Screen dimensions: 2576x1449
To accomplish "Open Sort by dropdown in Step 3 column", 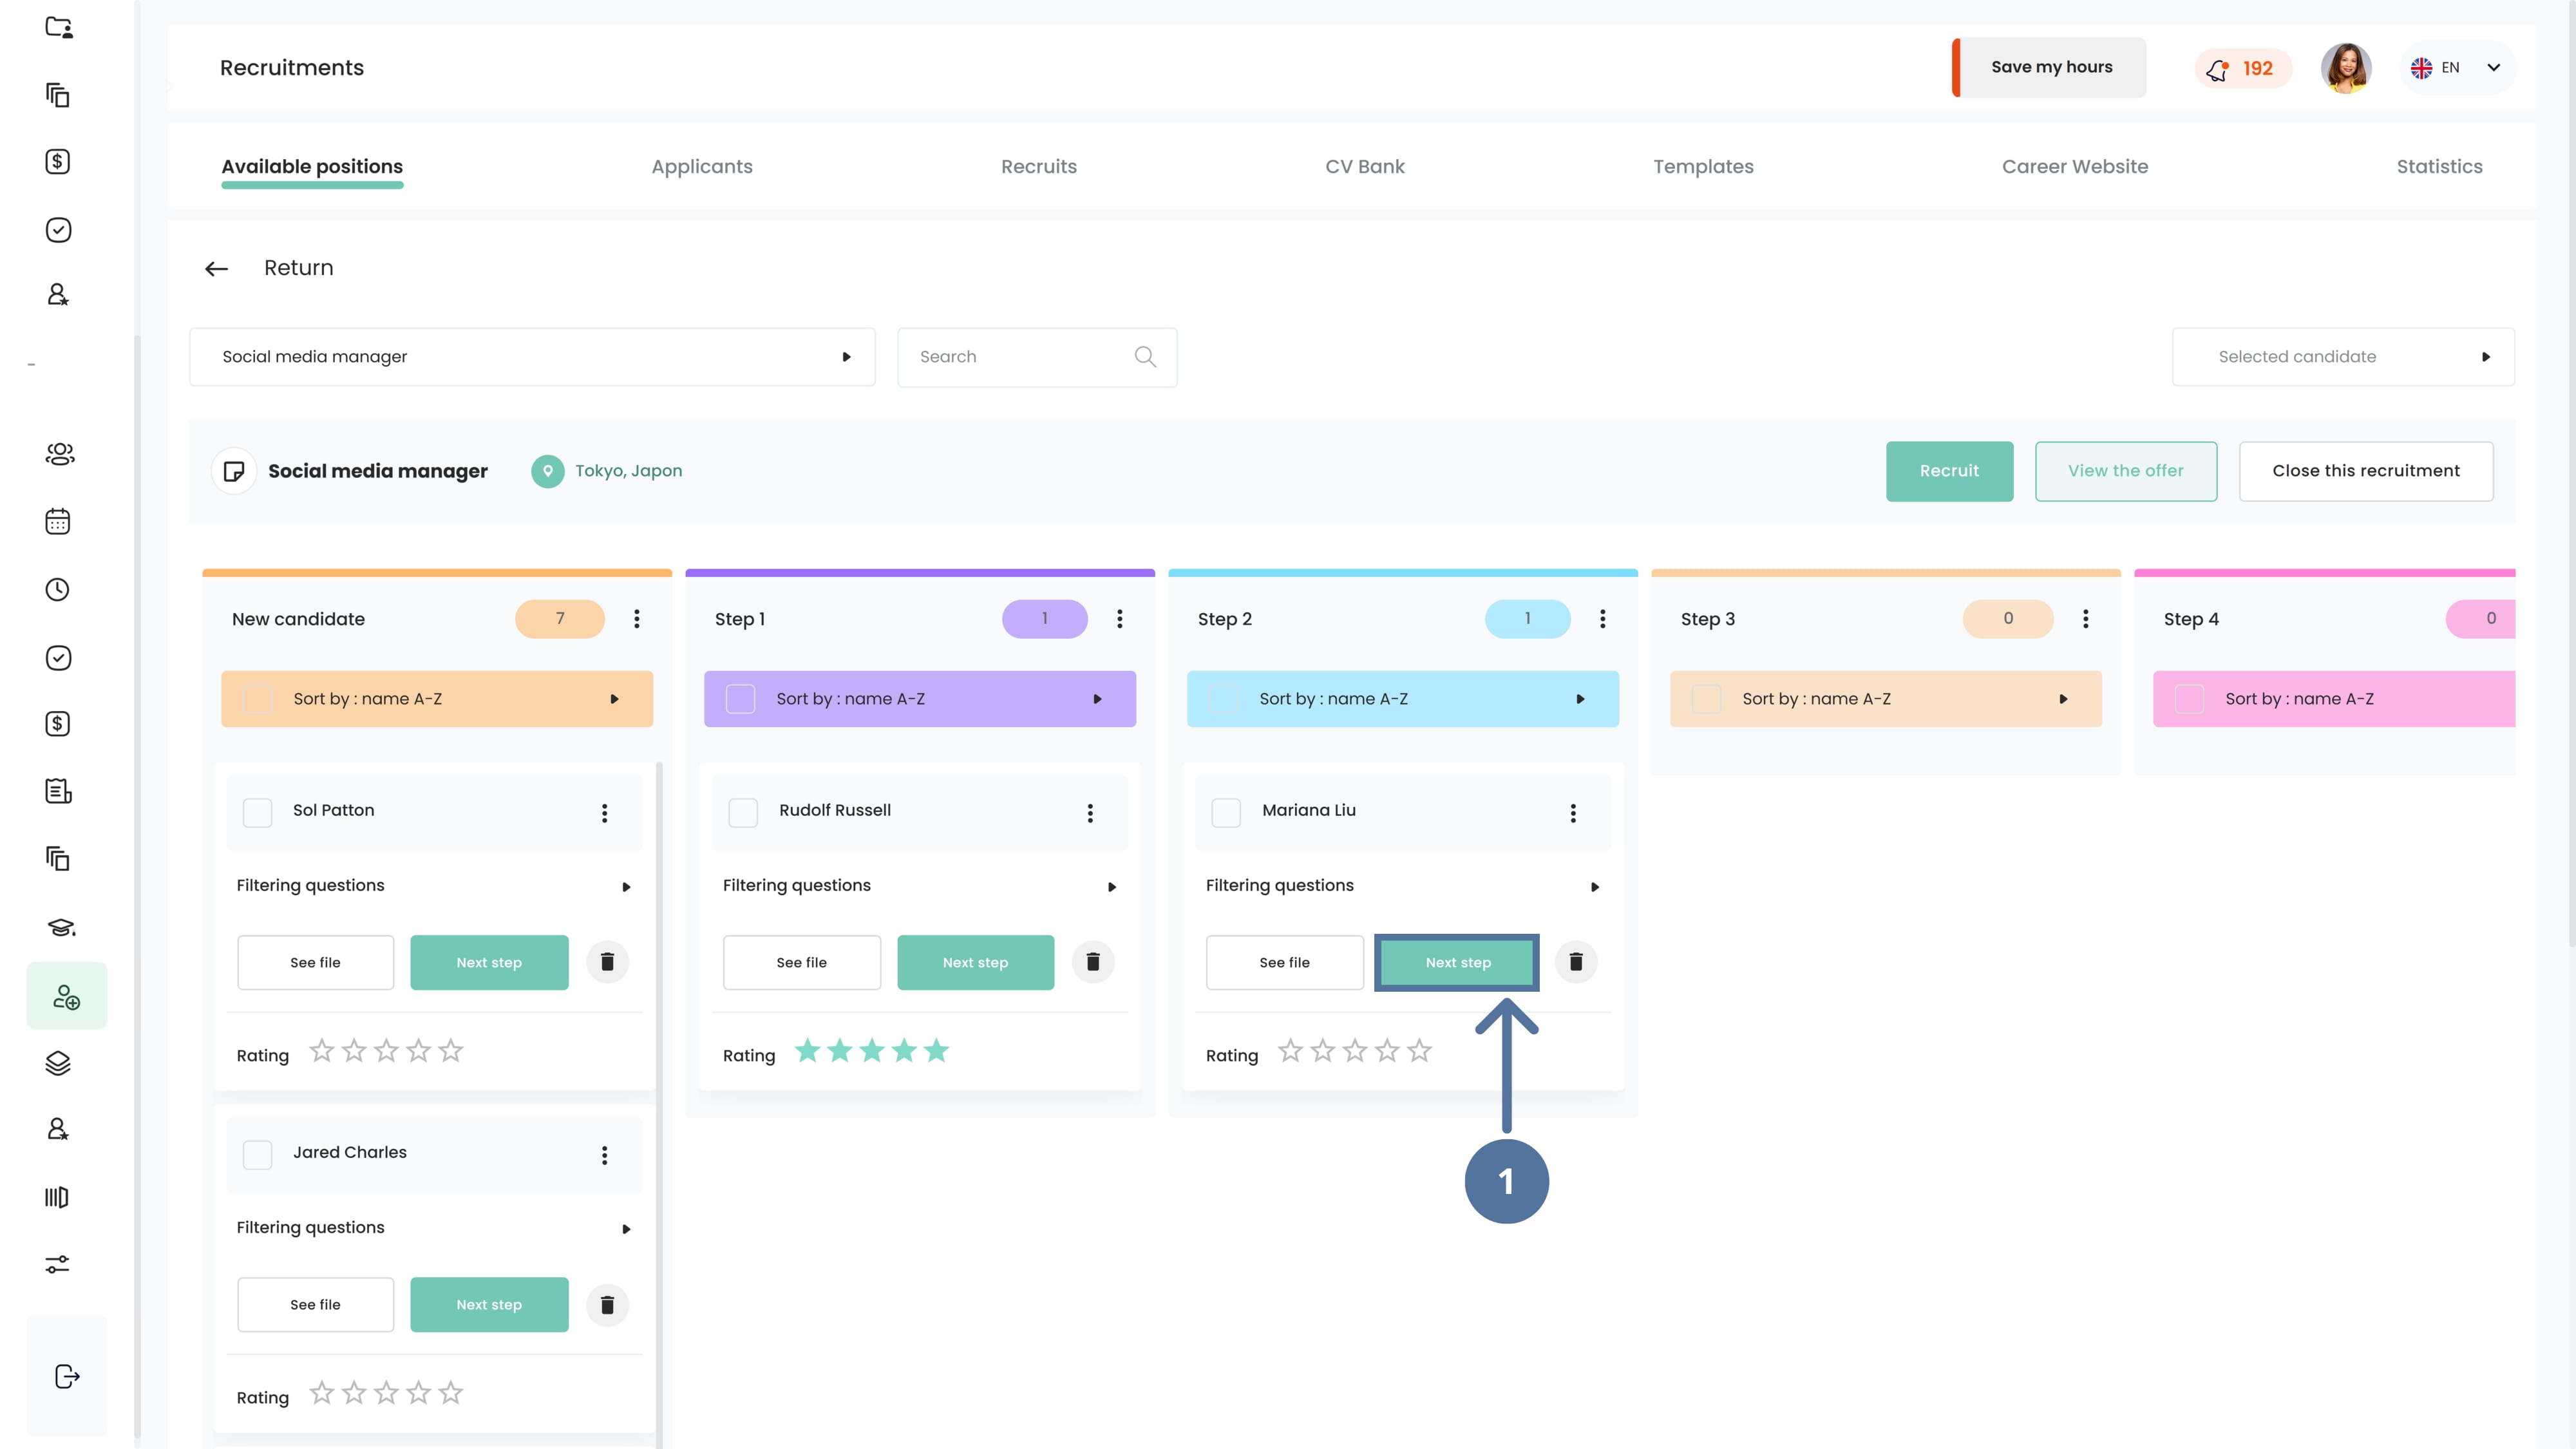I will (1886, 699).
